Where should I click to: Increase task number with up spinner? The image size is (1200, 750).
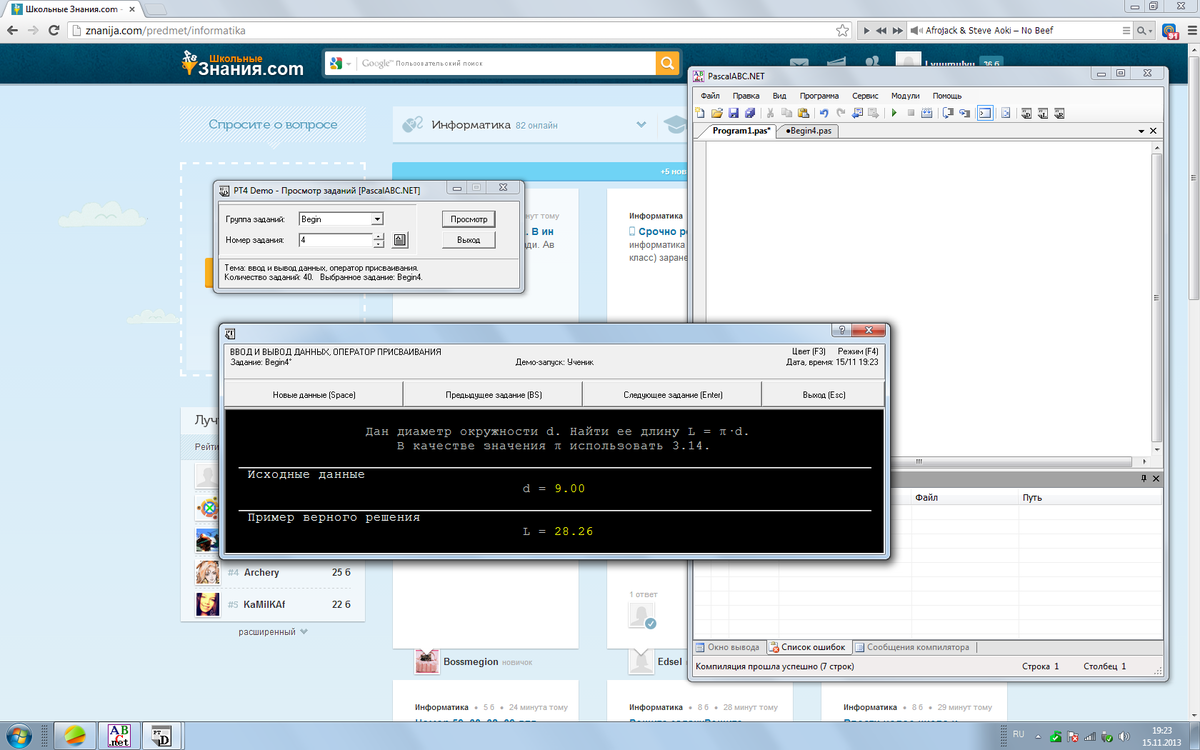point(379,236)
